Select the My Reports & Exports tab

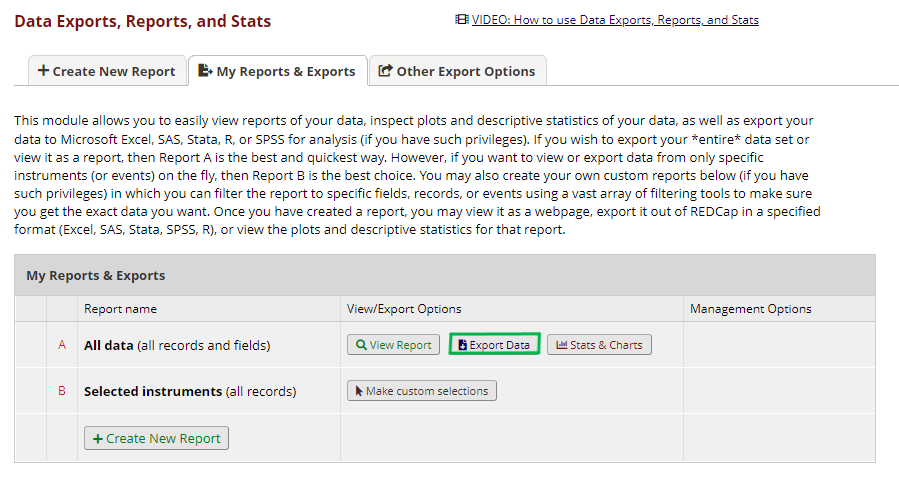click(x=277, y=71)
